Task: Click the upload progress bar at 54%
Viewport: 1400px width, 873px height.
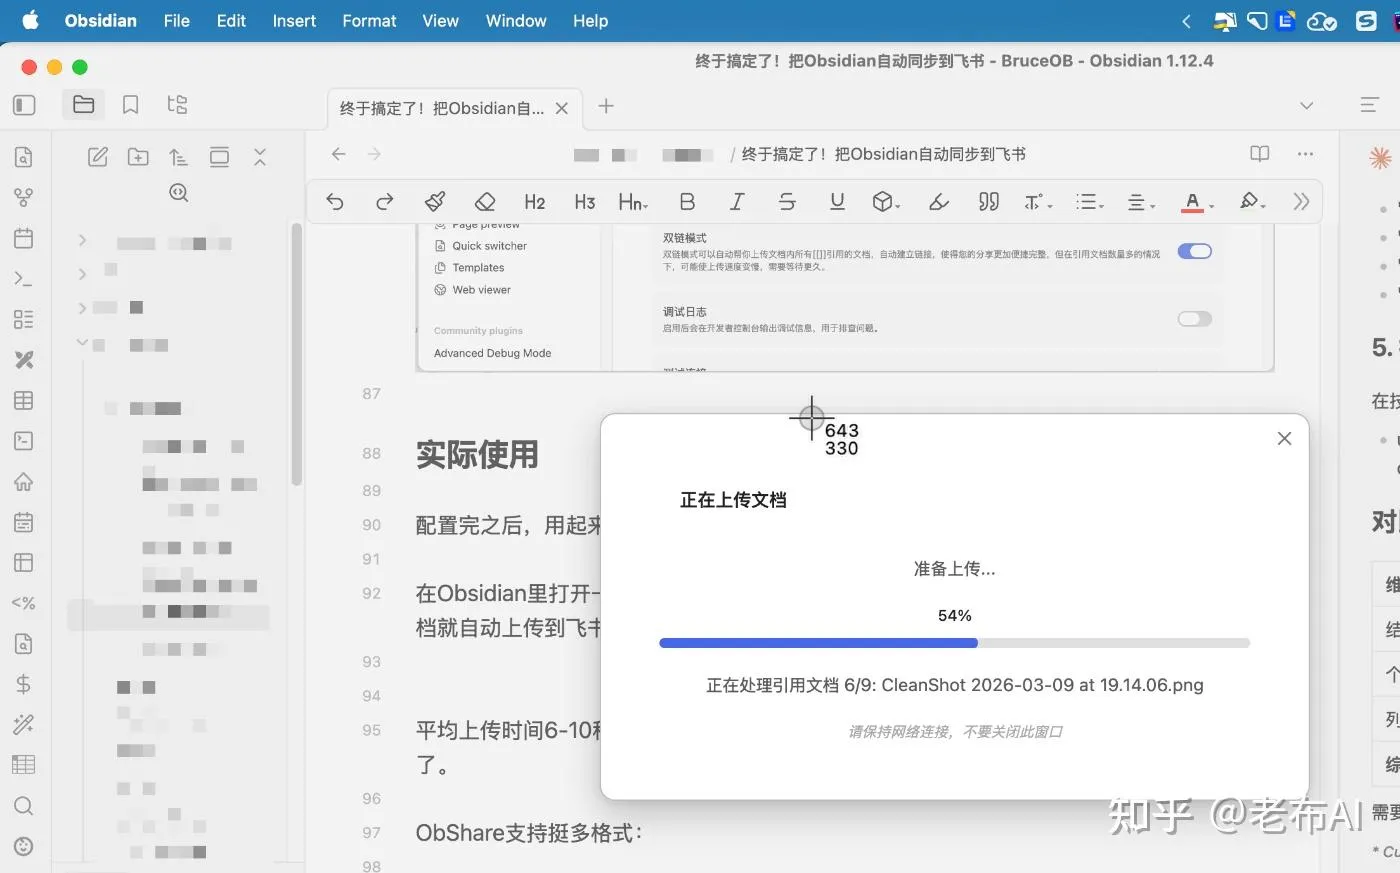Action: [955, 643]
